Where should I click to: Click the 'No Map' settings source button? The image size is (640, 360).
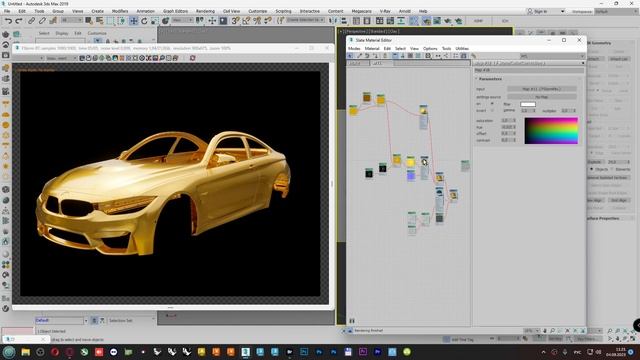(x=542, y=97)
